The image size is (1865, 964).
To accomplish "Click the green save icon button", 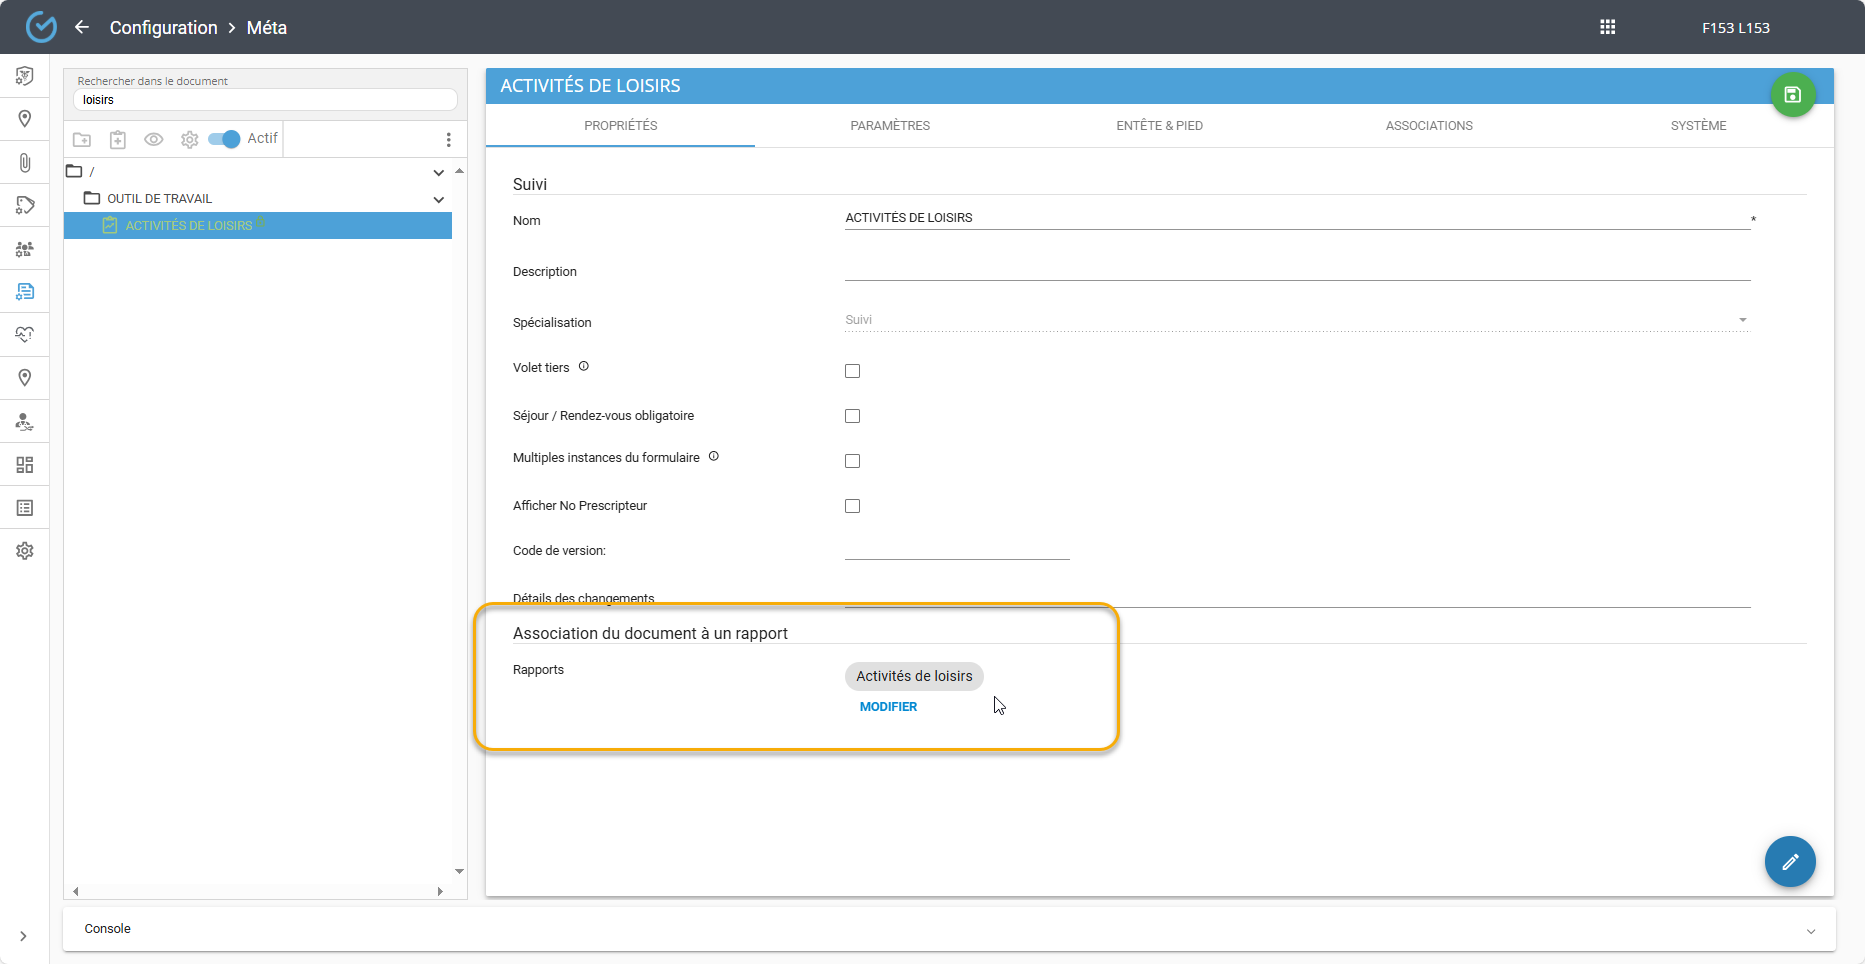I will (1792, 95).
